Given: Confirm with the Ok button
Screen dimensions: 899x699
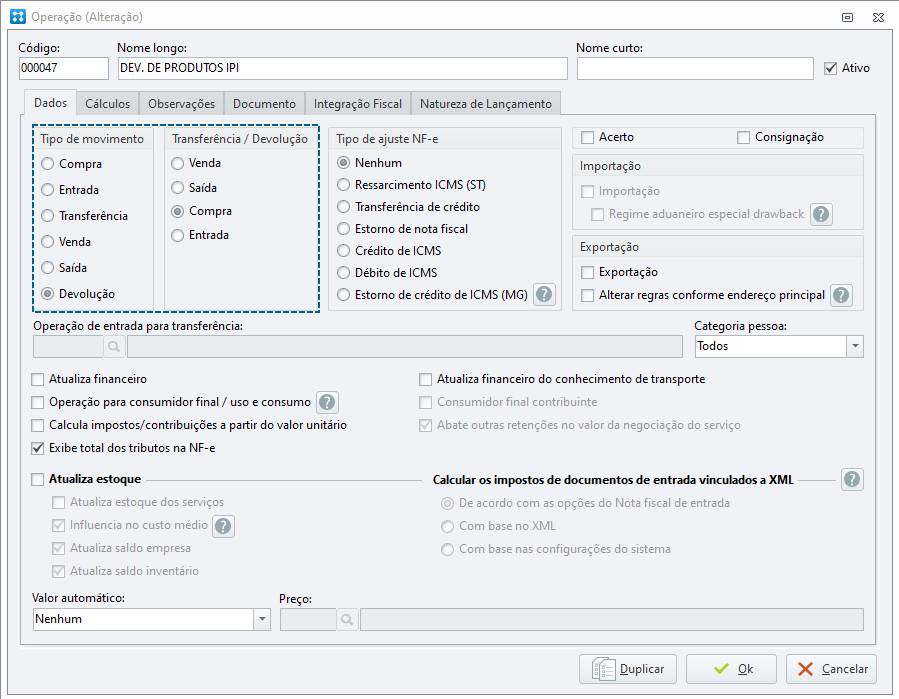Looking at the screenshot, I should coord(732,669).
